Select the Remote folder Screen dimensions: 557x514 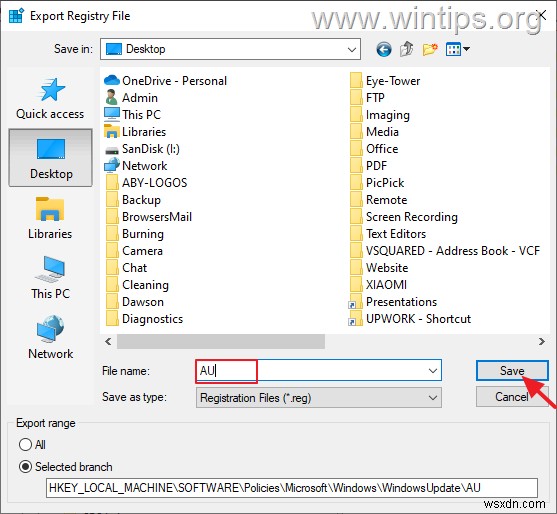[x=379, y=200]
